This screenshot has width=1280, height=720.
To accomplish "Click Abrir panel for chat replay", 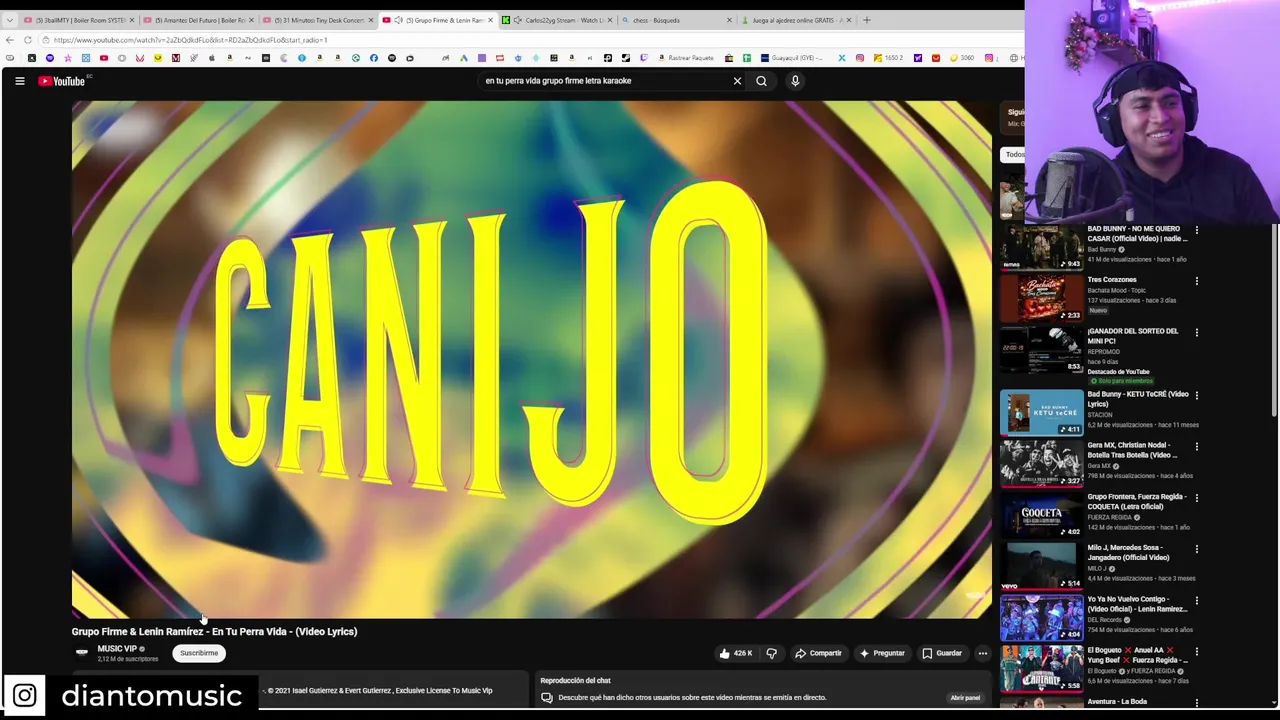I will click(x=965, y=698).
